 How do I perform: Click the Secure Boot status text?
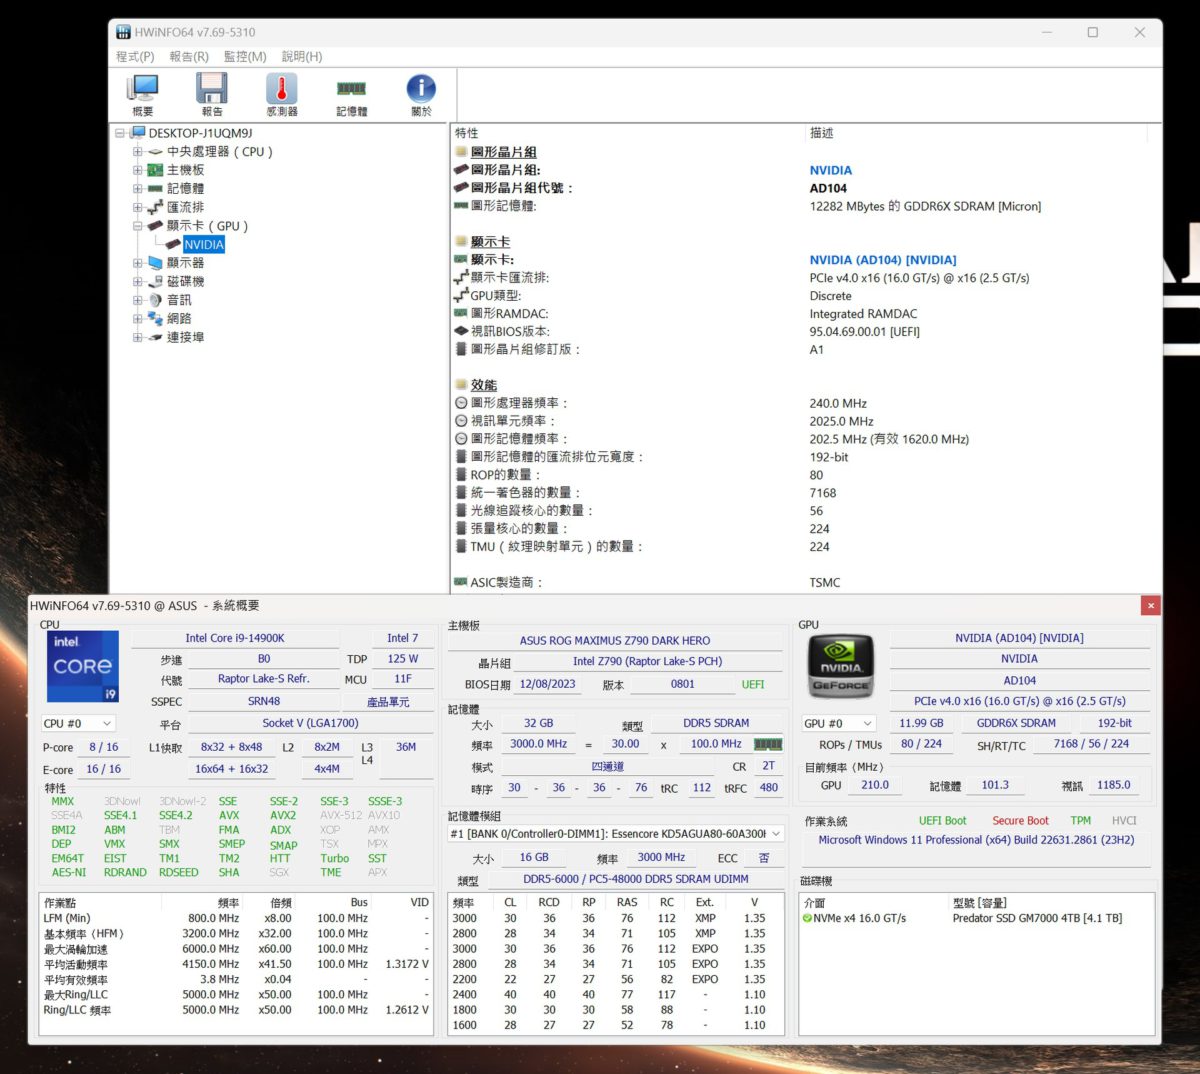[1020, 820]
